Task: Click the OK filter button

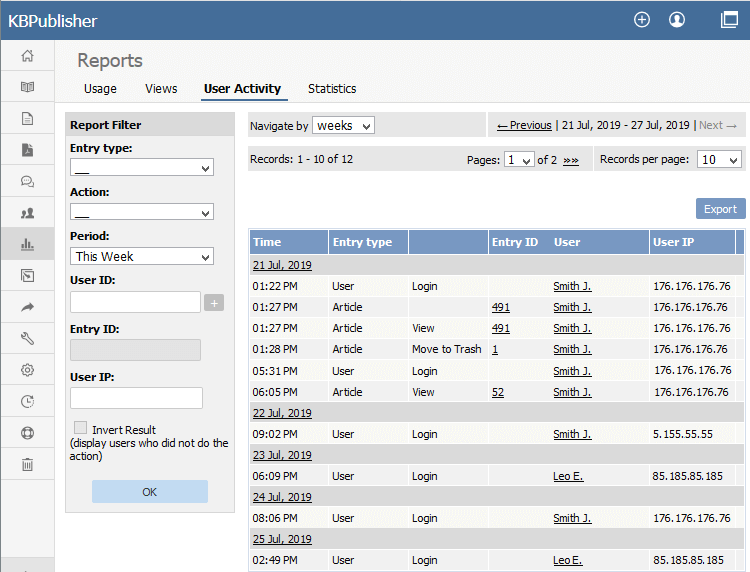Action: [x=150, y=492]
